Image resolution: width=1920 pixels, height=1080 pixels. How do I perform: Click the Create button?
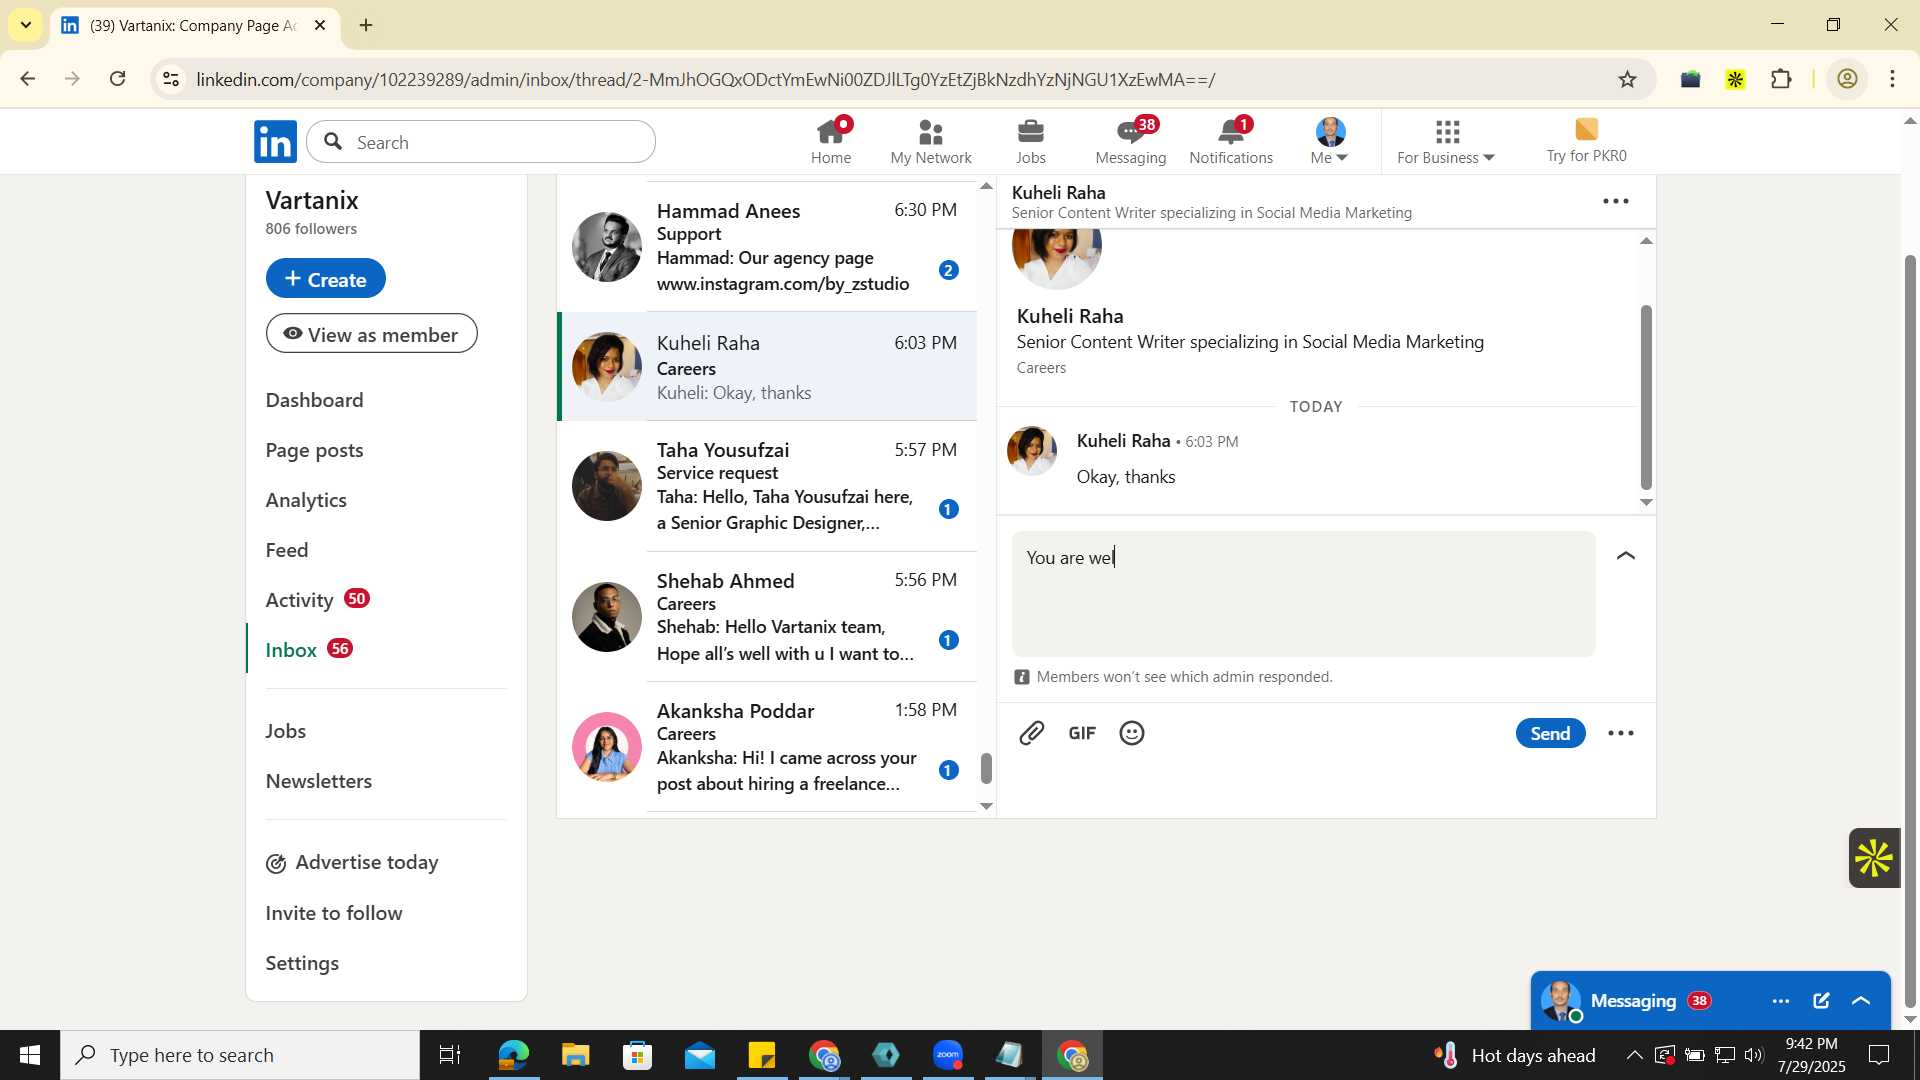coord(326,279)
